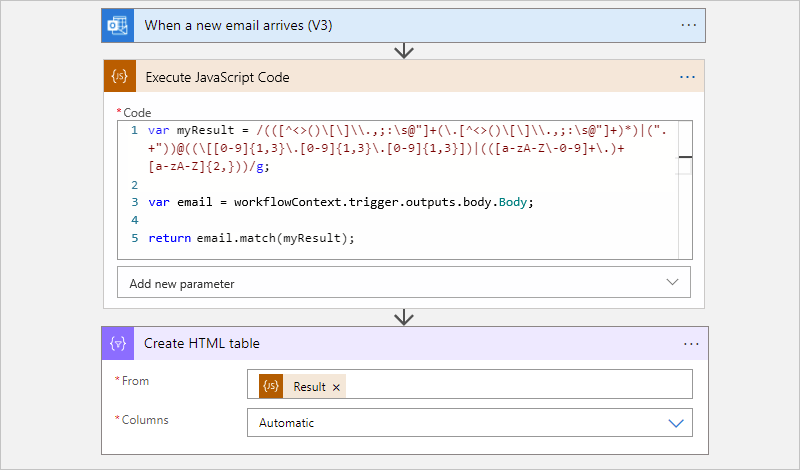
Task: Click arrow connector above Create HTML table
Action: [404, 317]
